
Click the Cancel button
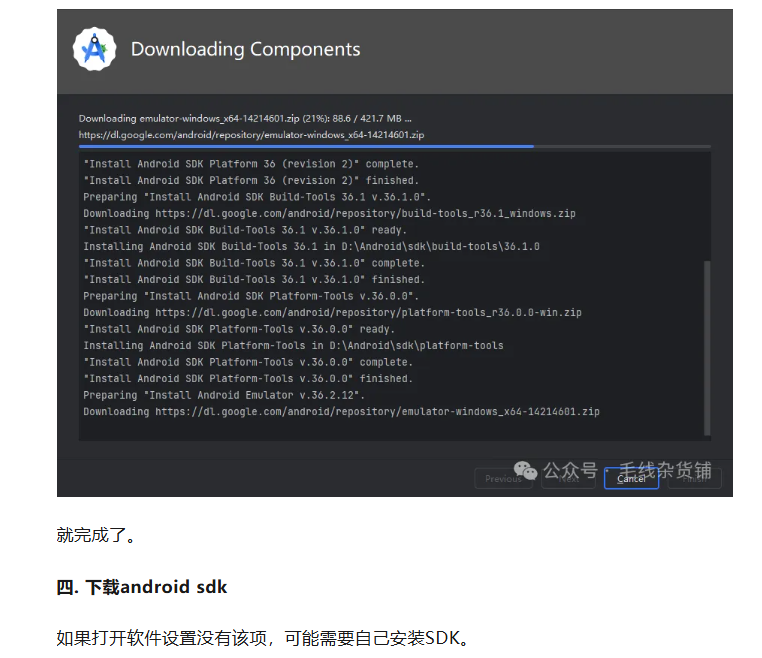coord(631,479)
